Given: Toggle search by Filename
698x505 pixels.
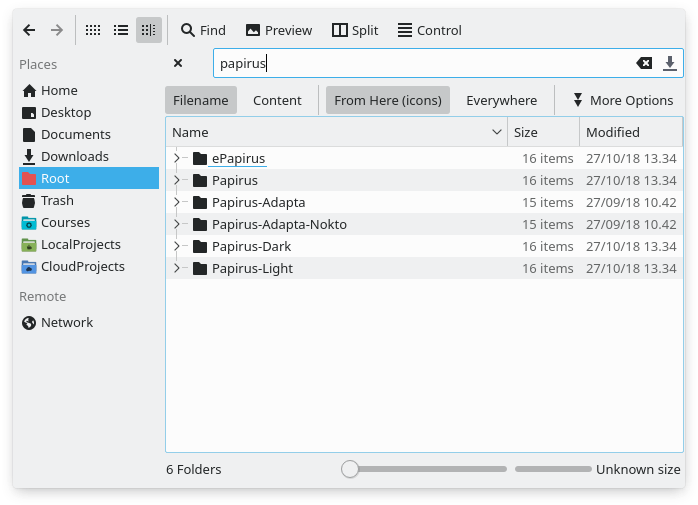Looking at the screenshot, I should 201,100.
